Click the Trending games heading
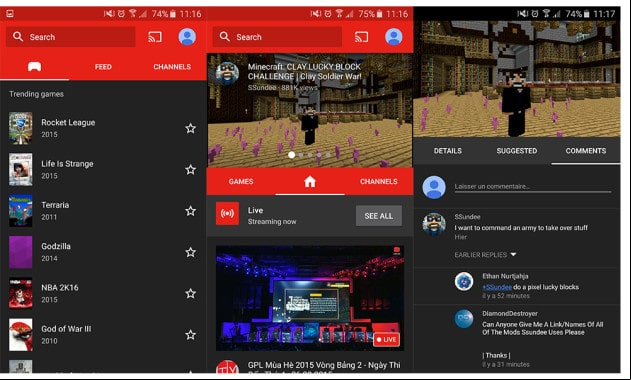 (37, 94)
